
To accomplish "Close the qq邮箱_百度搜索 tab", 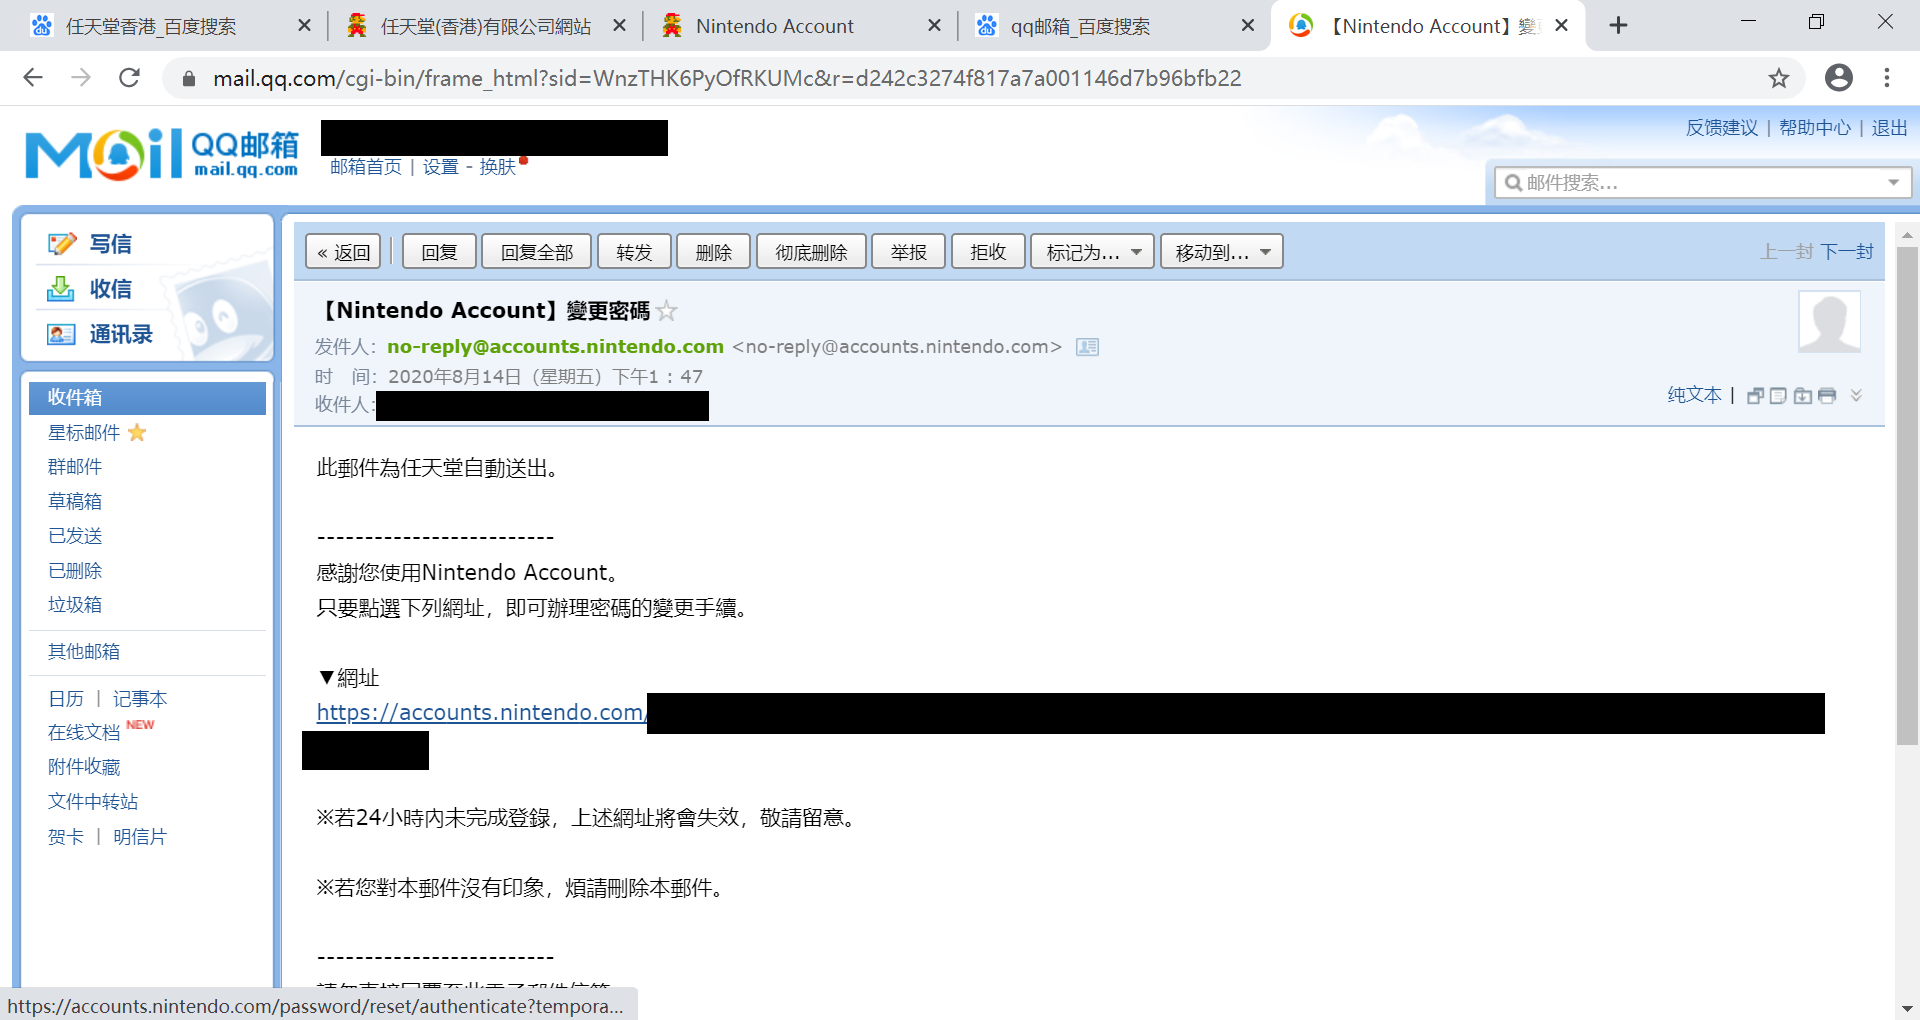I will [x=1248, y=26].
